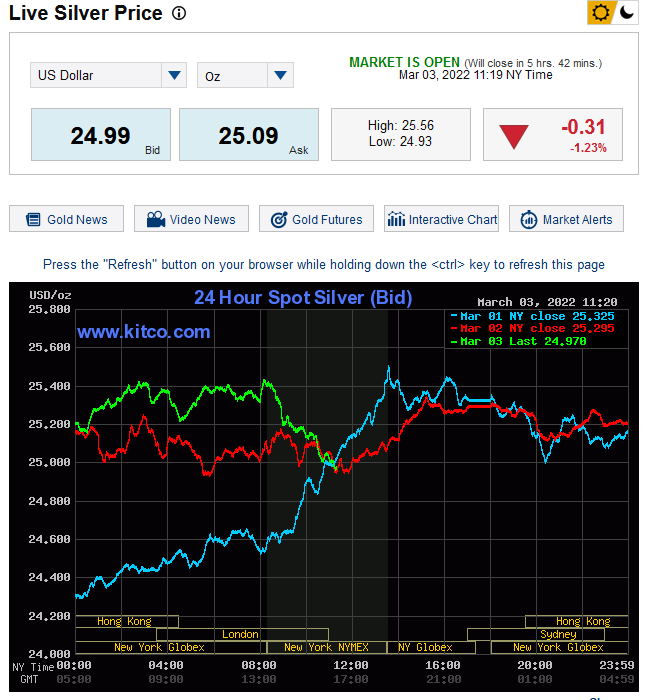Click the Video News camera icon

[x=156, y=219]
